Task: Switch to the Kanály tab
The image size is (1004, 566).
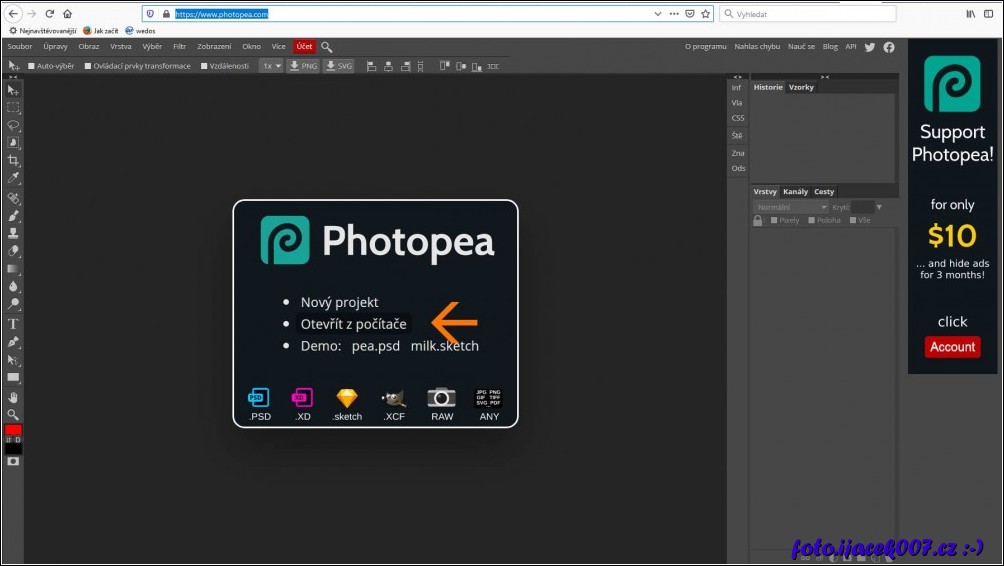Action: coord(796,192)
